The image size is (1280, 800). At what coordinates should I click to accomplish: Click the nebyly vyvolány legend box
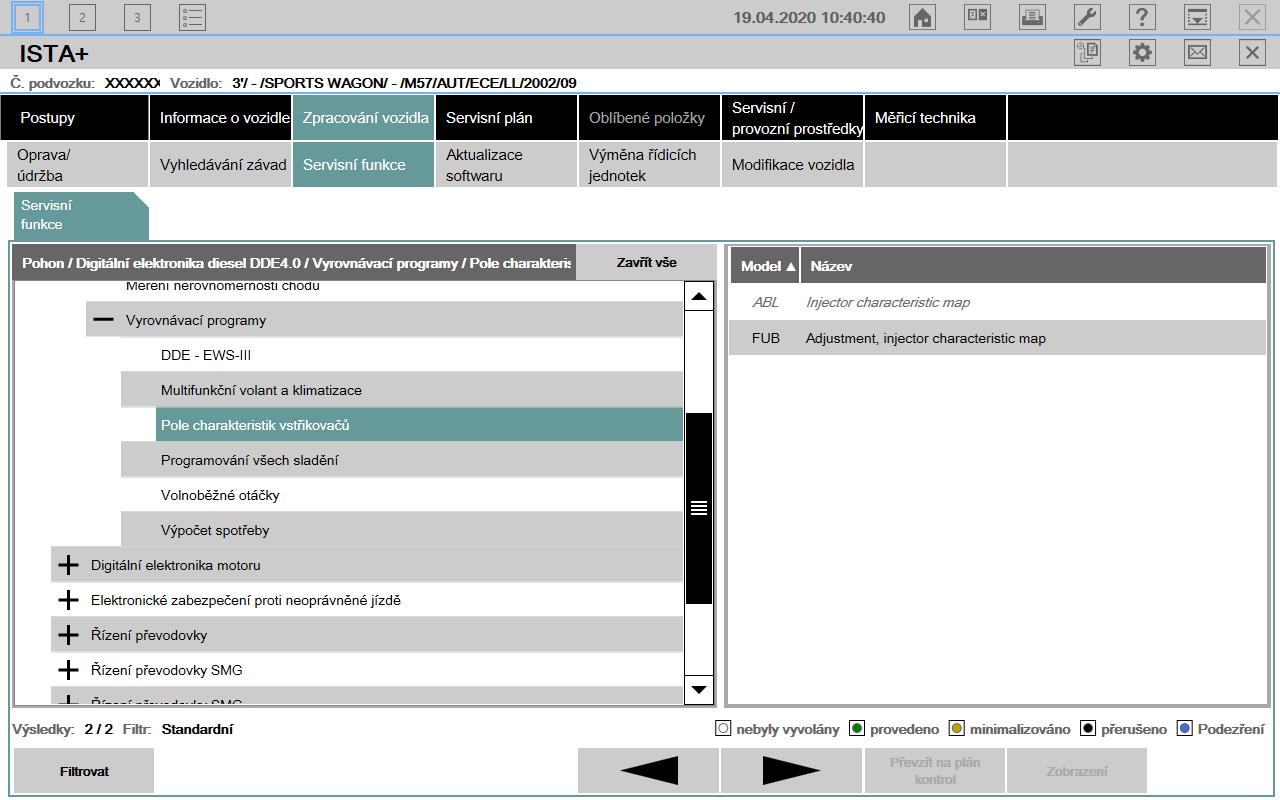[723, 729]
